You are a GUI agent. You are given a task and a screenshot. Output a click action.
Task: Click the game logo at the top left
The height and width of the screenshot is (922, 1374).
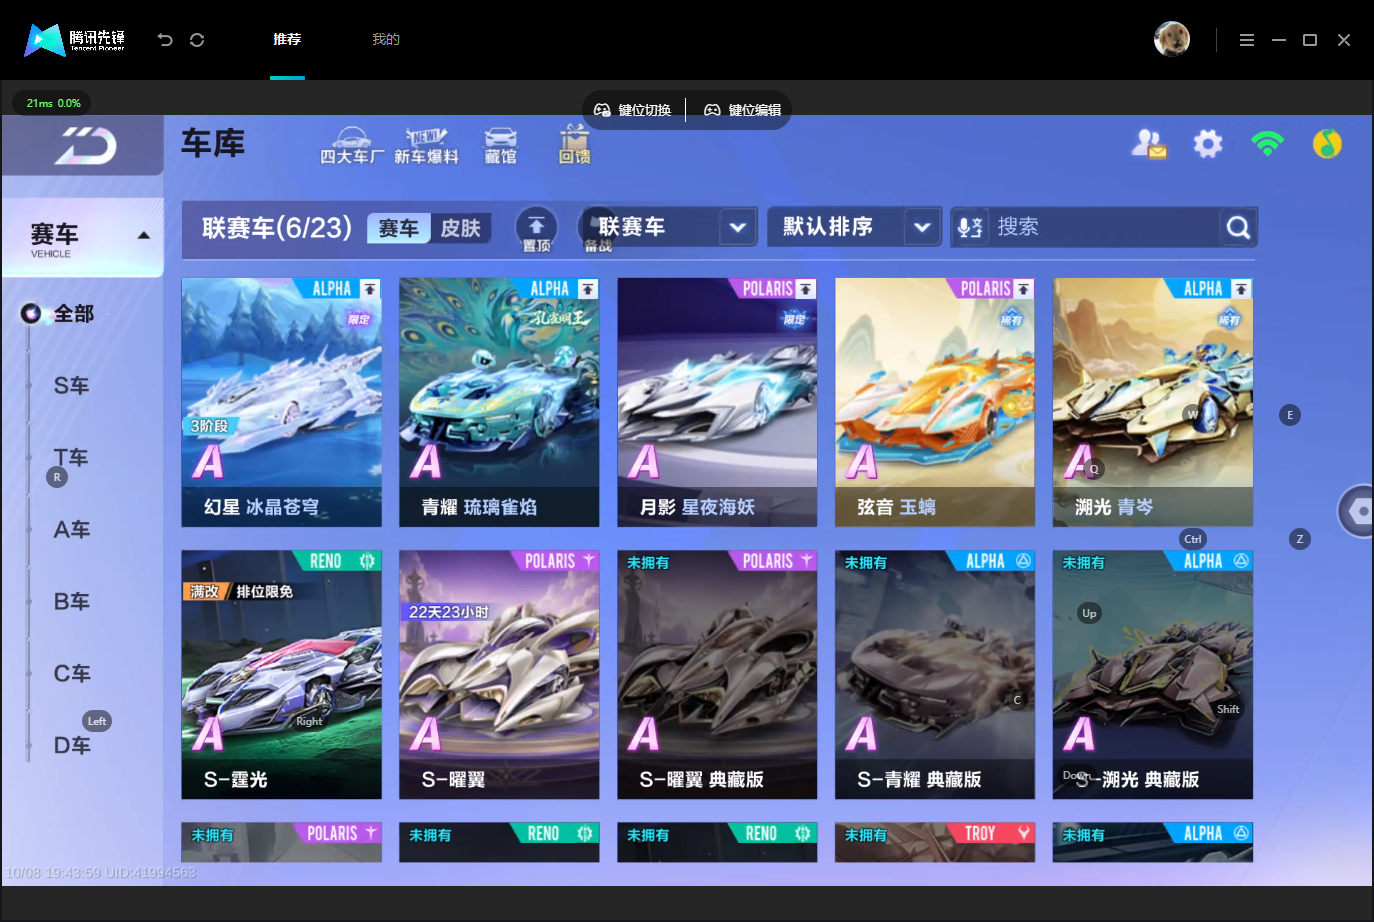click(x=86, y=146)
